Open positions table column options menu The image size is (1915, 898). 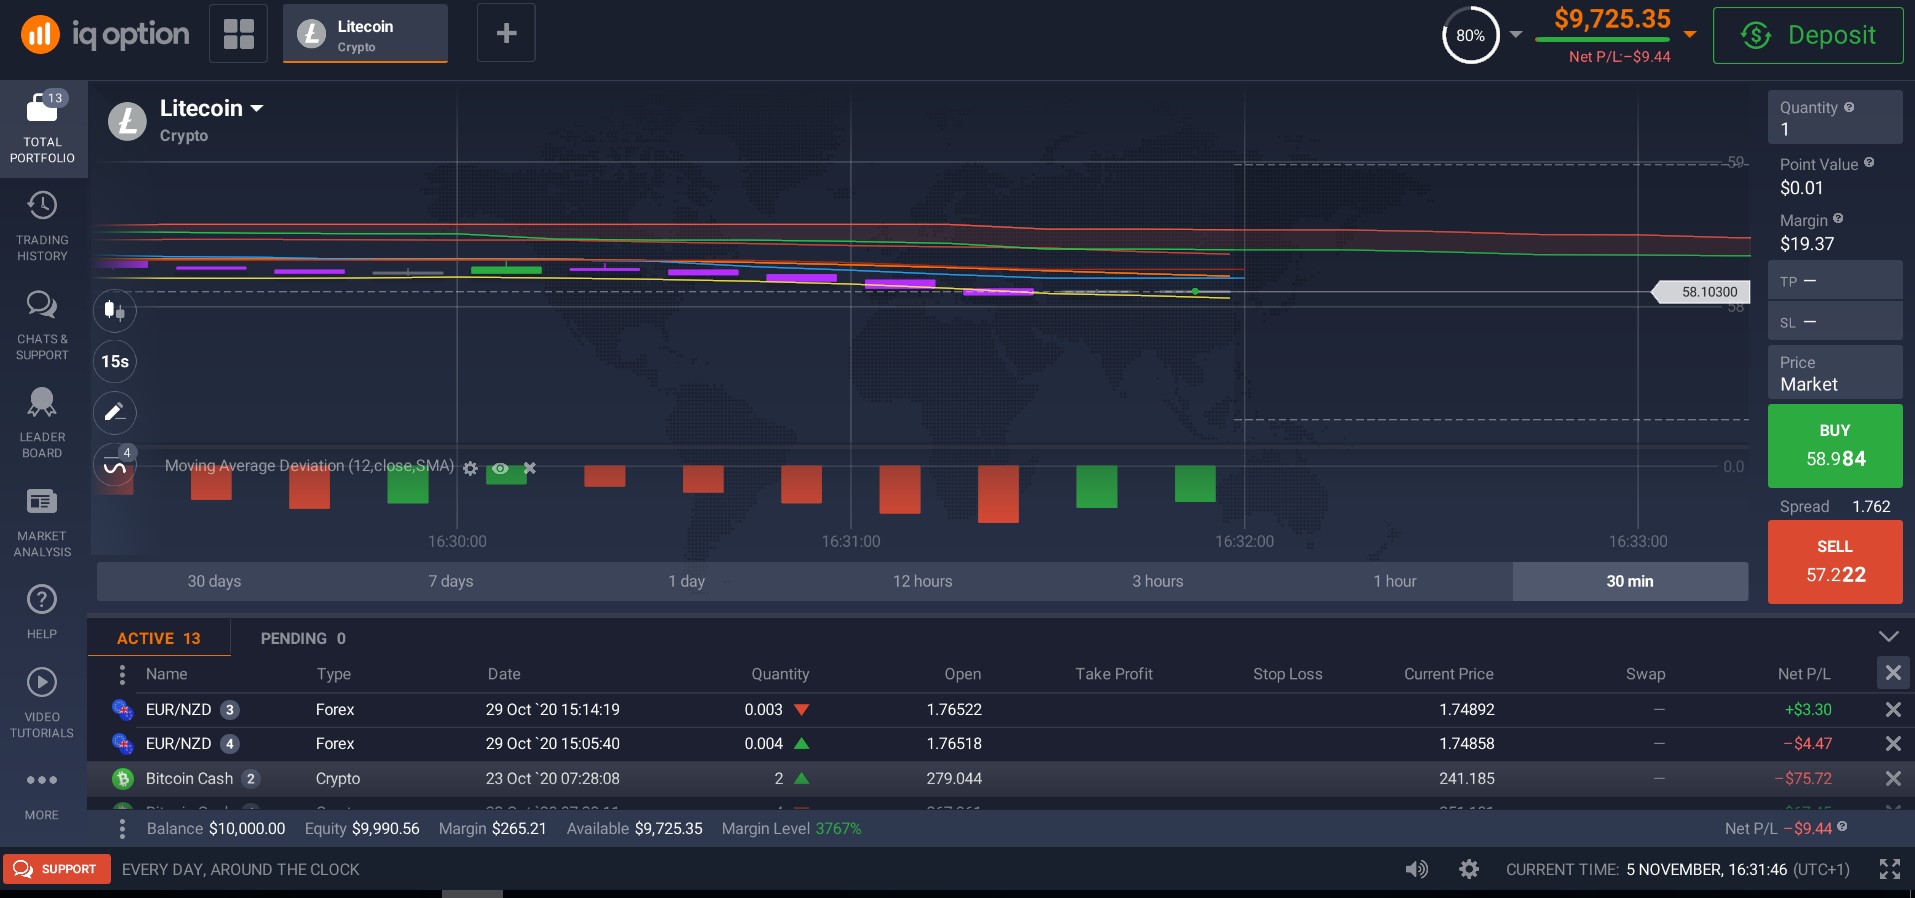point(122,674)
